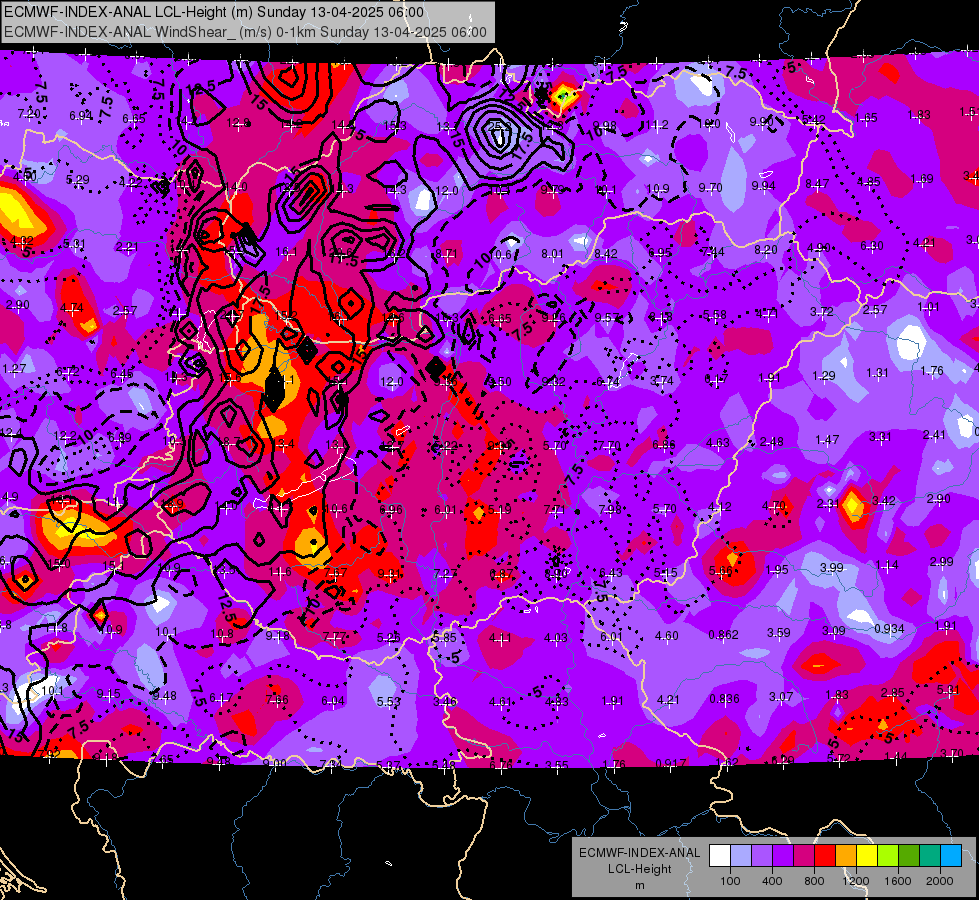Click grid value 0.836

click(x=724, y=698)
